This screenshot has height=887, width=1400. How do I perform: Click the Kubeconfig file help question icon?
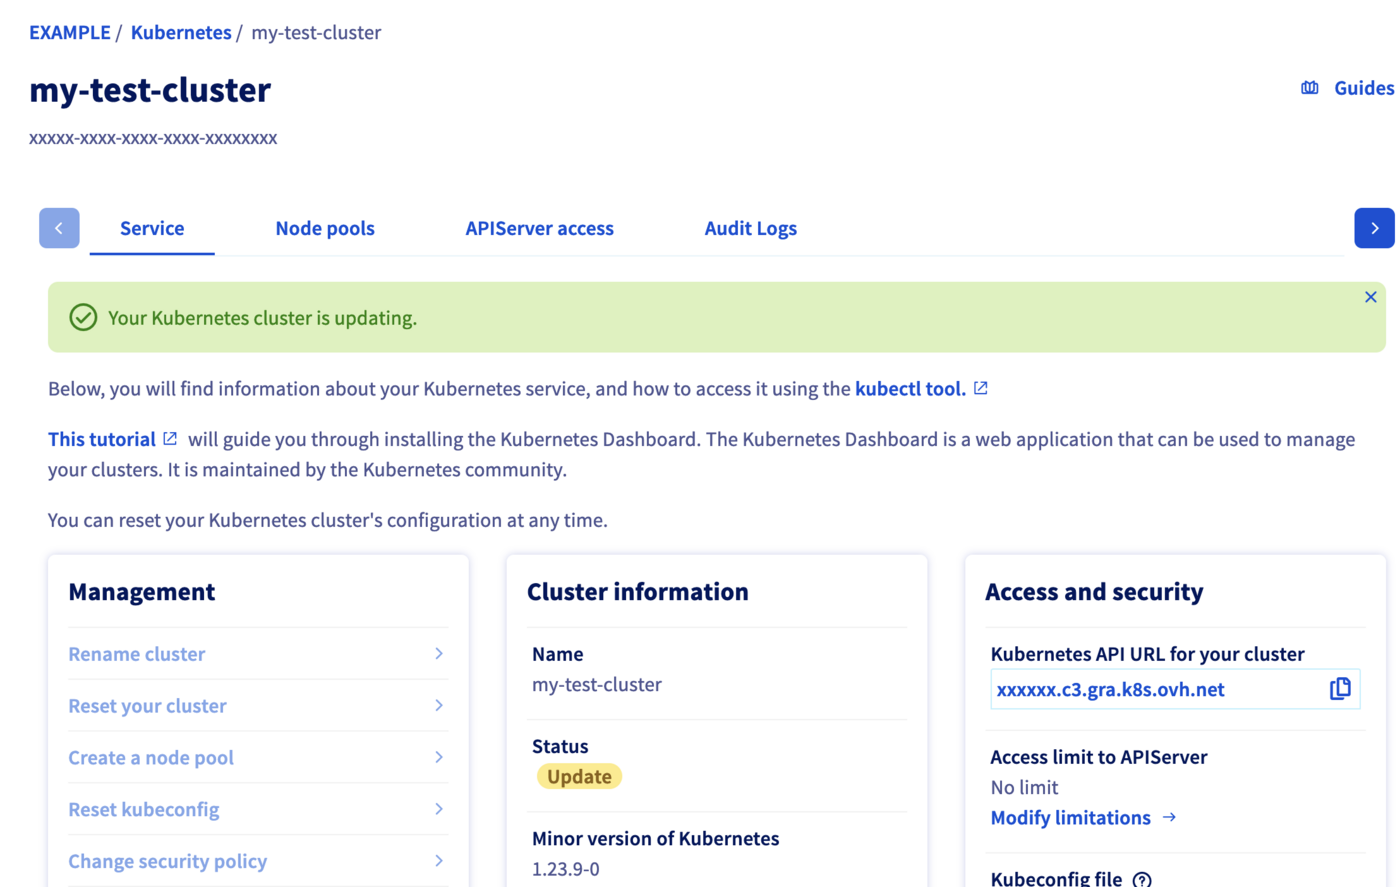point(1142,879)
